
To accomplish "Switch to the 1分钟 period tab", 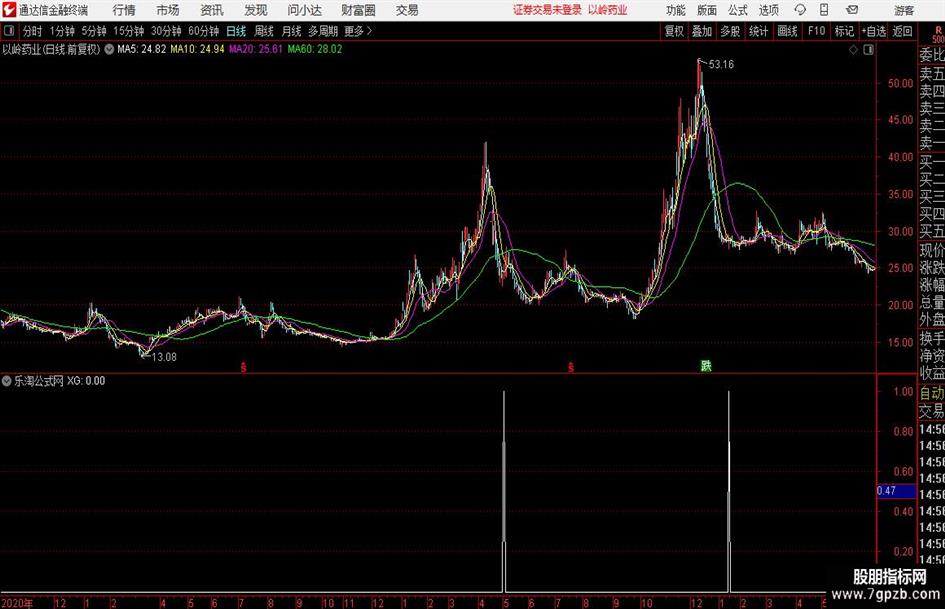I will (x=61, y=31).
